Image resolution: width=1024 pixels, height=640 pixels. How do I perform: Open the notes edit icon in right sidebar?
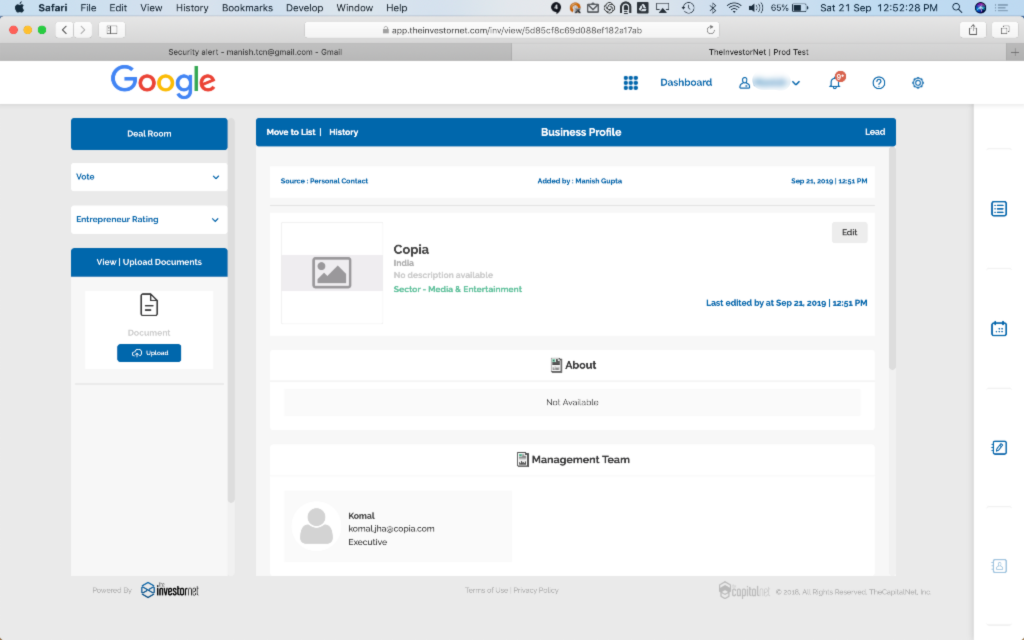coord(999,447)
